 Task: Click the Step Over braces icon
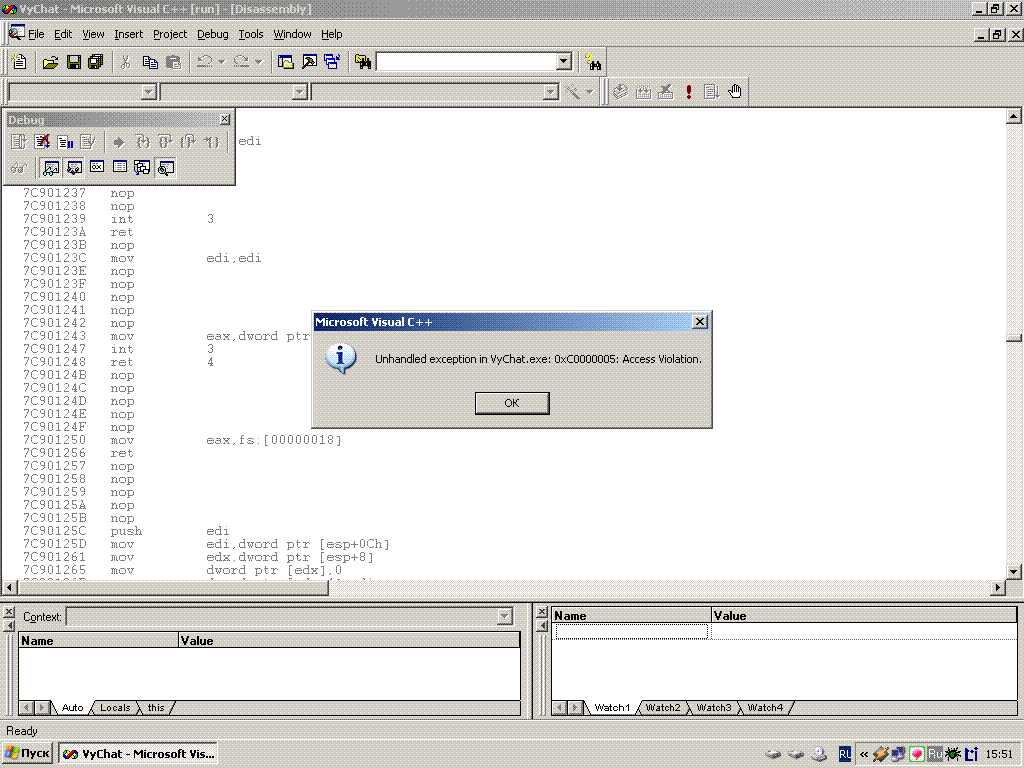pyautogui.click(x=165, y=142)
